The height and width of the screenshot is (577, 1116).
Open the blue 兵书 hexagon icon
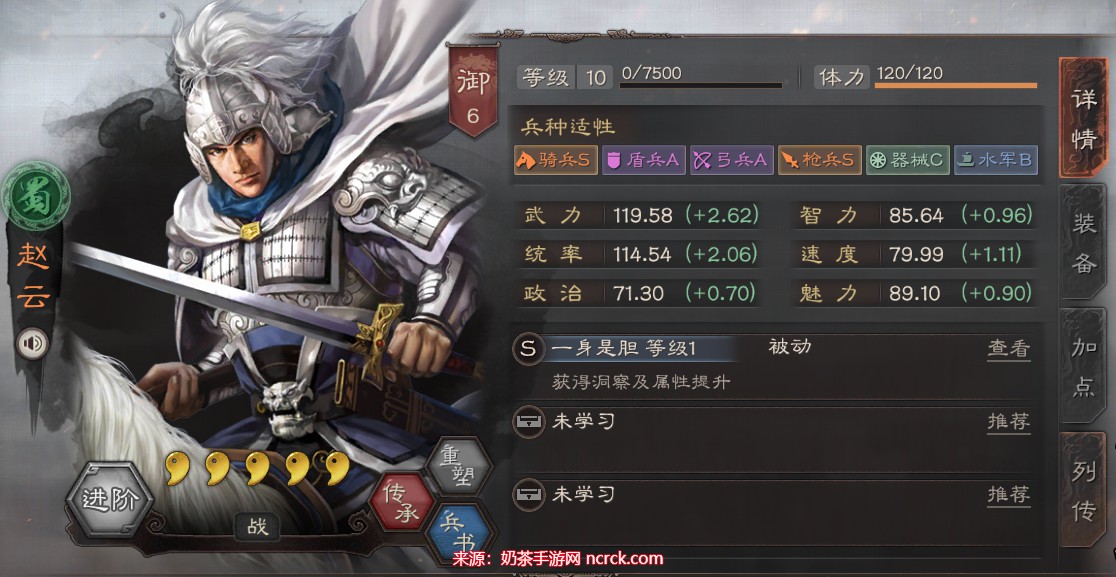(459, 534)
